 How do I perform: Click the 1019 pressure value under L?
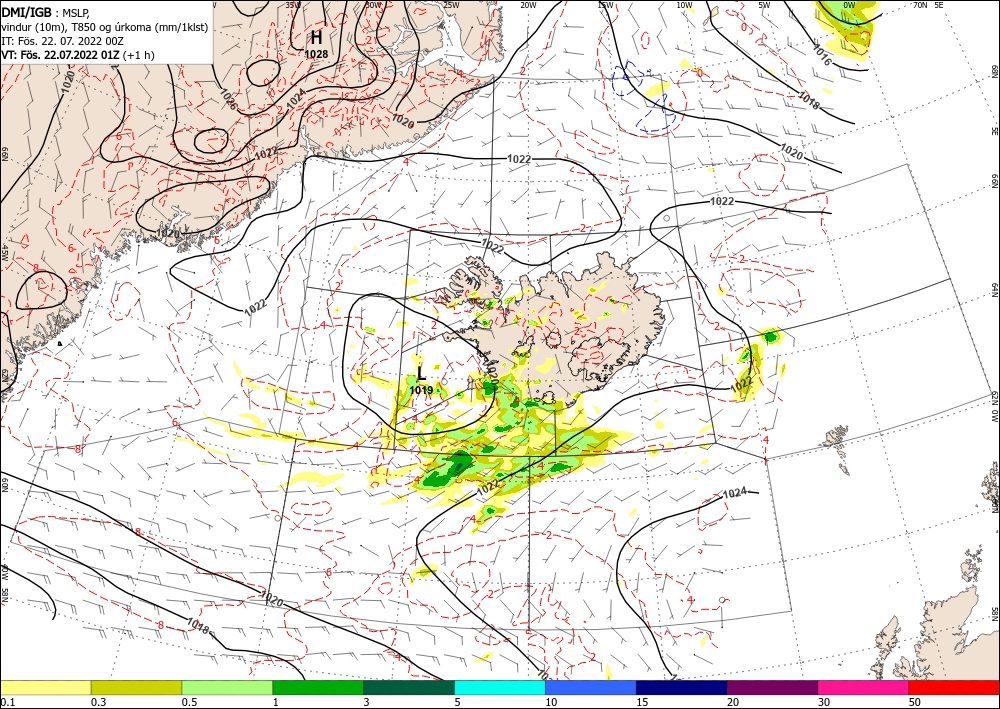[421, 390]
